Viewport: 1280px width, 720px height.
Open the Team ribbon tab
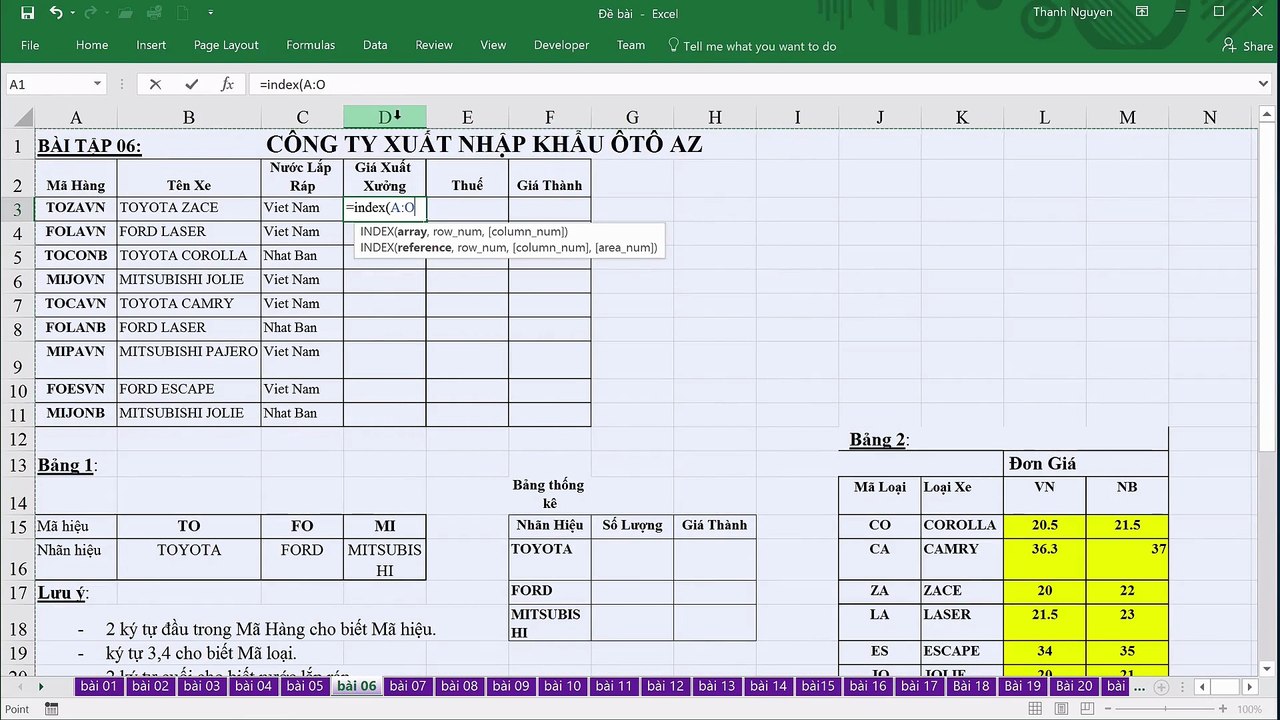[630, 45]
